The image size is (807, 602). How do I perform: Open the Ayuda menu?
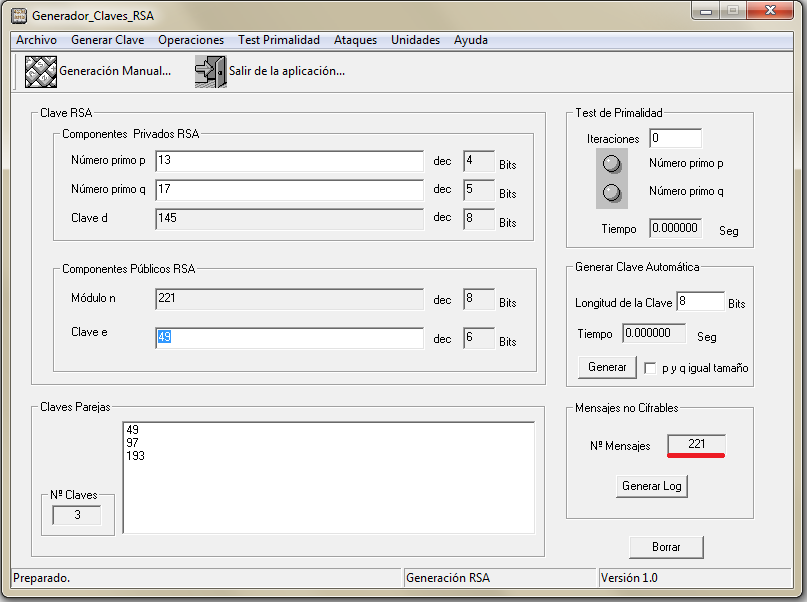point(471,40)
